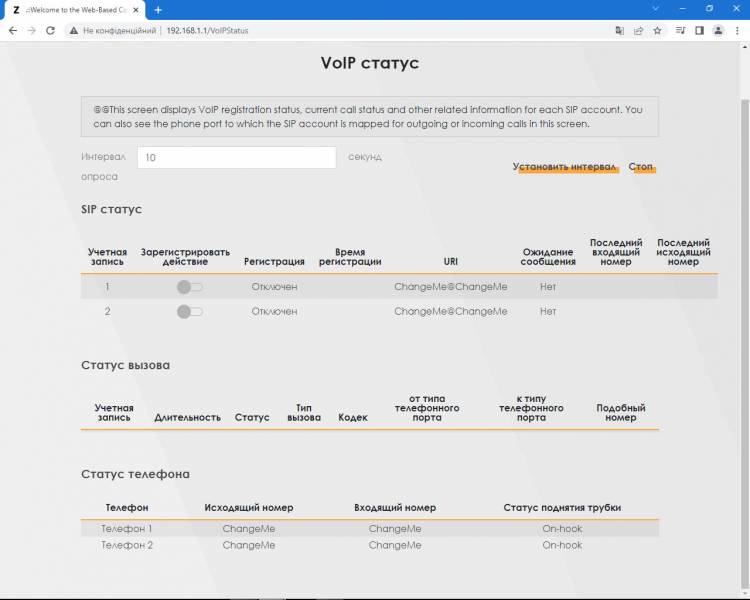Click the Время регистрации column header
The image size is (750, 600).
[x=350, y=257]
